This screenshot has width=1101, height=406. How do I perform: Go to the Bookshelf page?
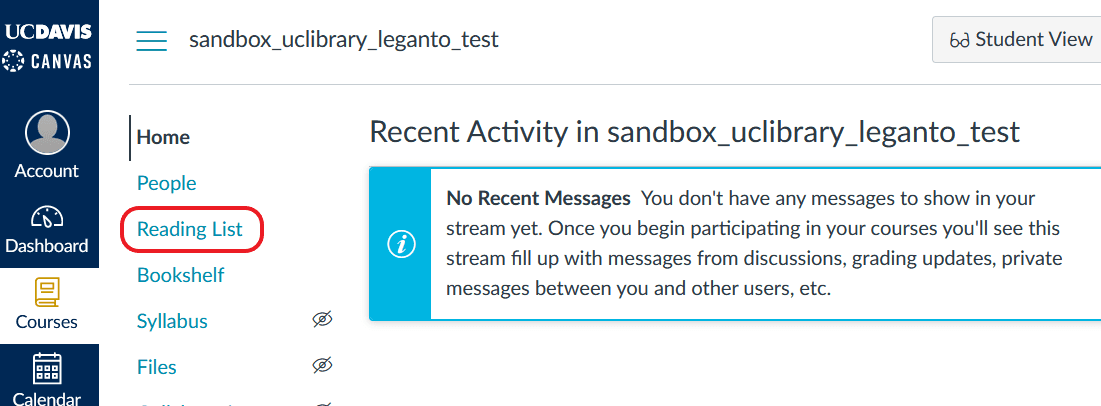coord(180,275)
